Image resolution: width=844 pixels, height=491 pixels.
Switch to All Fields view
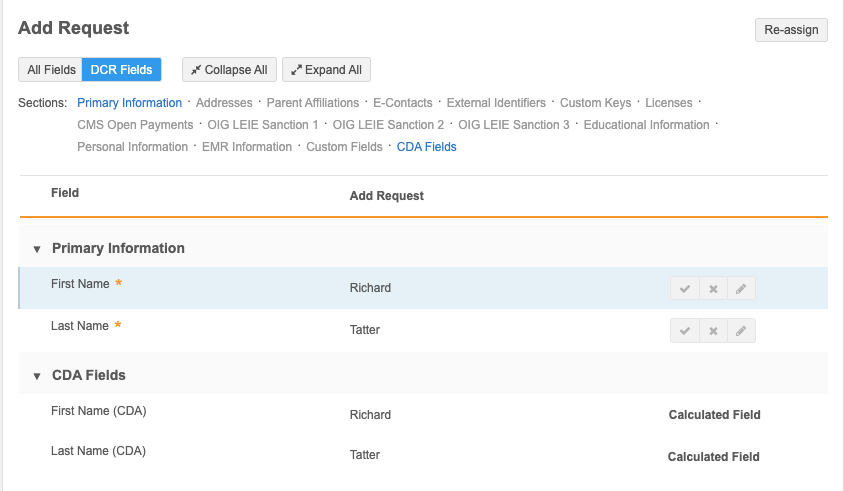pos(49,70)
